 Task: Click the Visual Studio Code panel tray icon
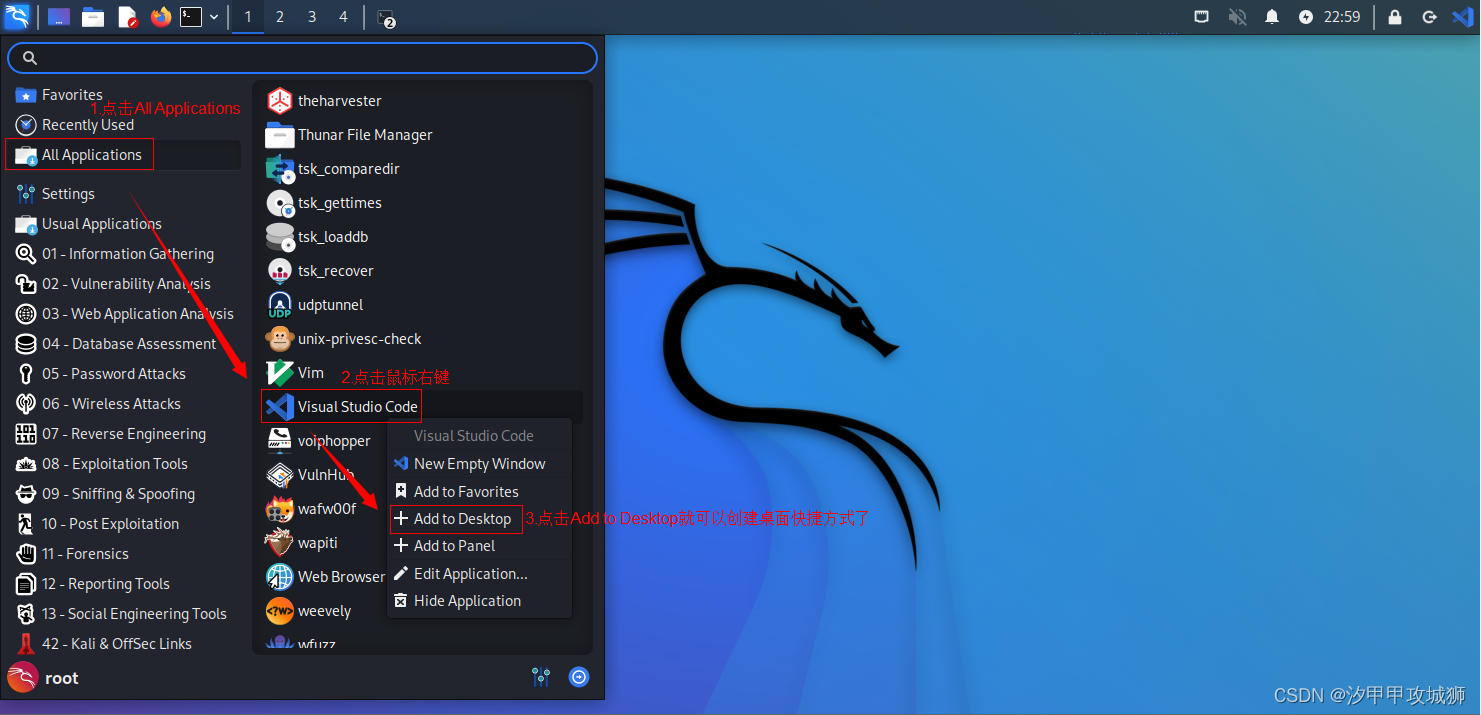pos(1462,17)
